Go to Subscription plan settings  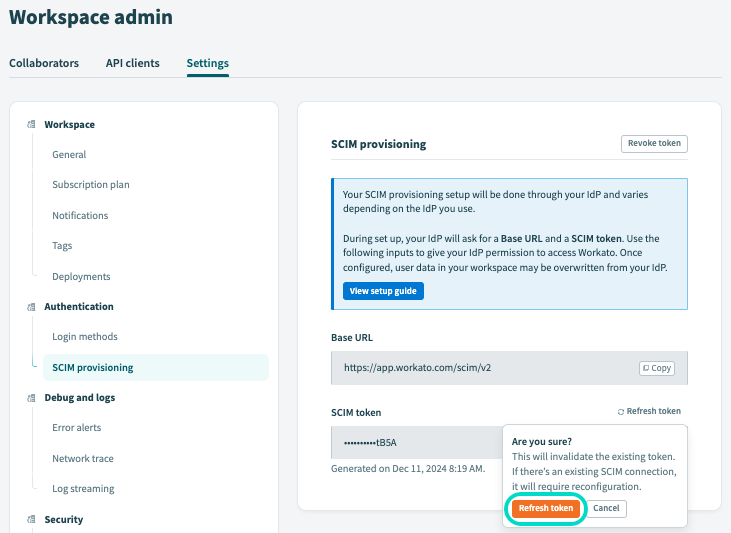91,185
